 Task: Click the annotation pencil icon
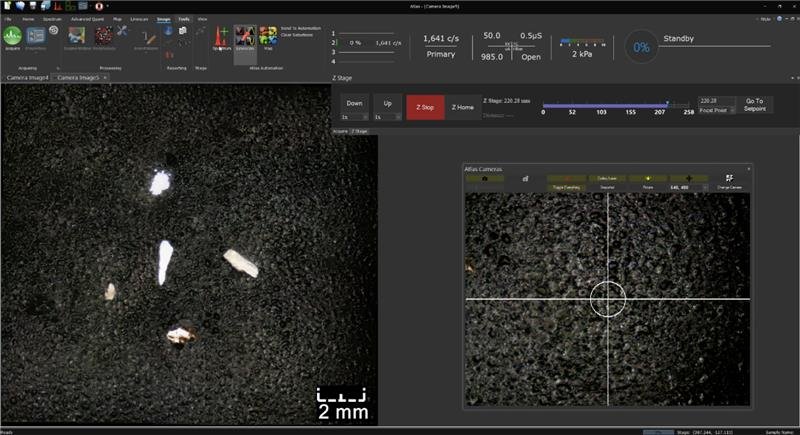click(x=149, y=38)
